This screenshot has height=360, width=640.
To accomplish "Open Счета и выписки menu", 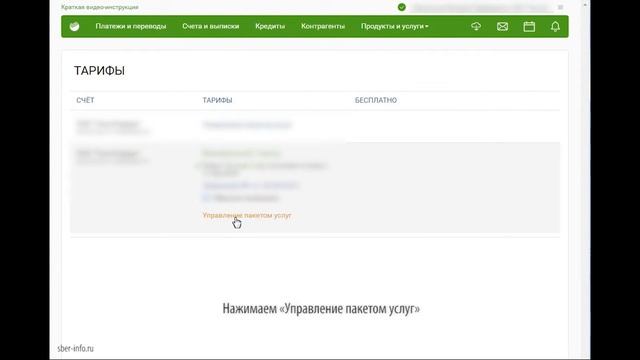I will [x=211, y=26].
